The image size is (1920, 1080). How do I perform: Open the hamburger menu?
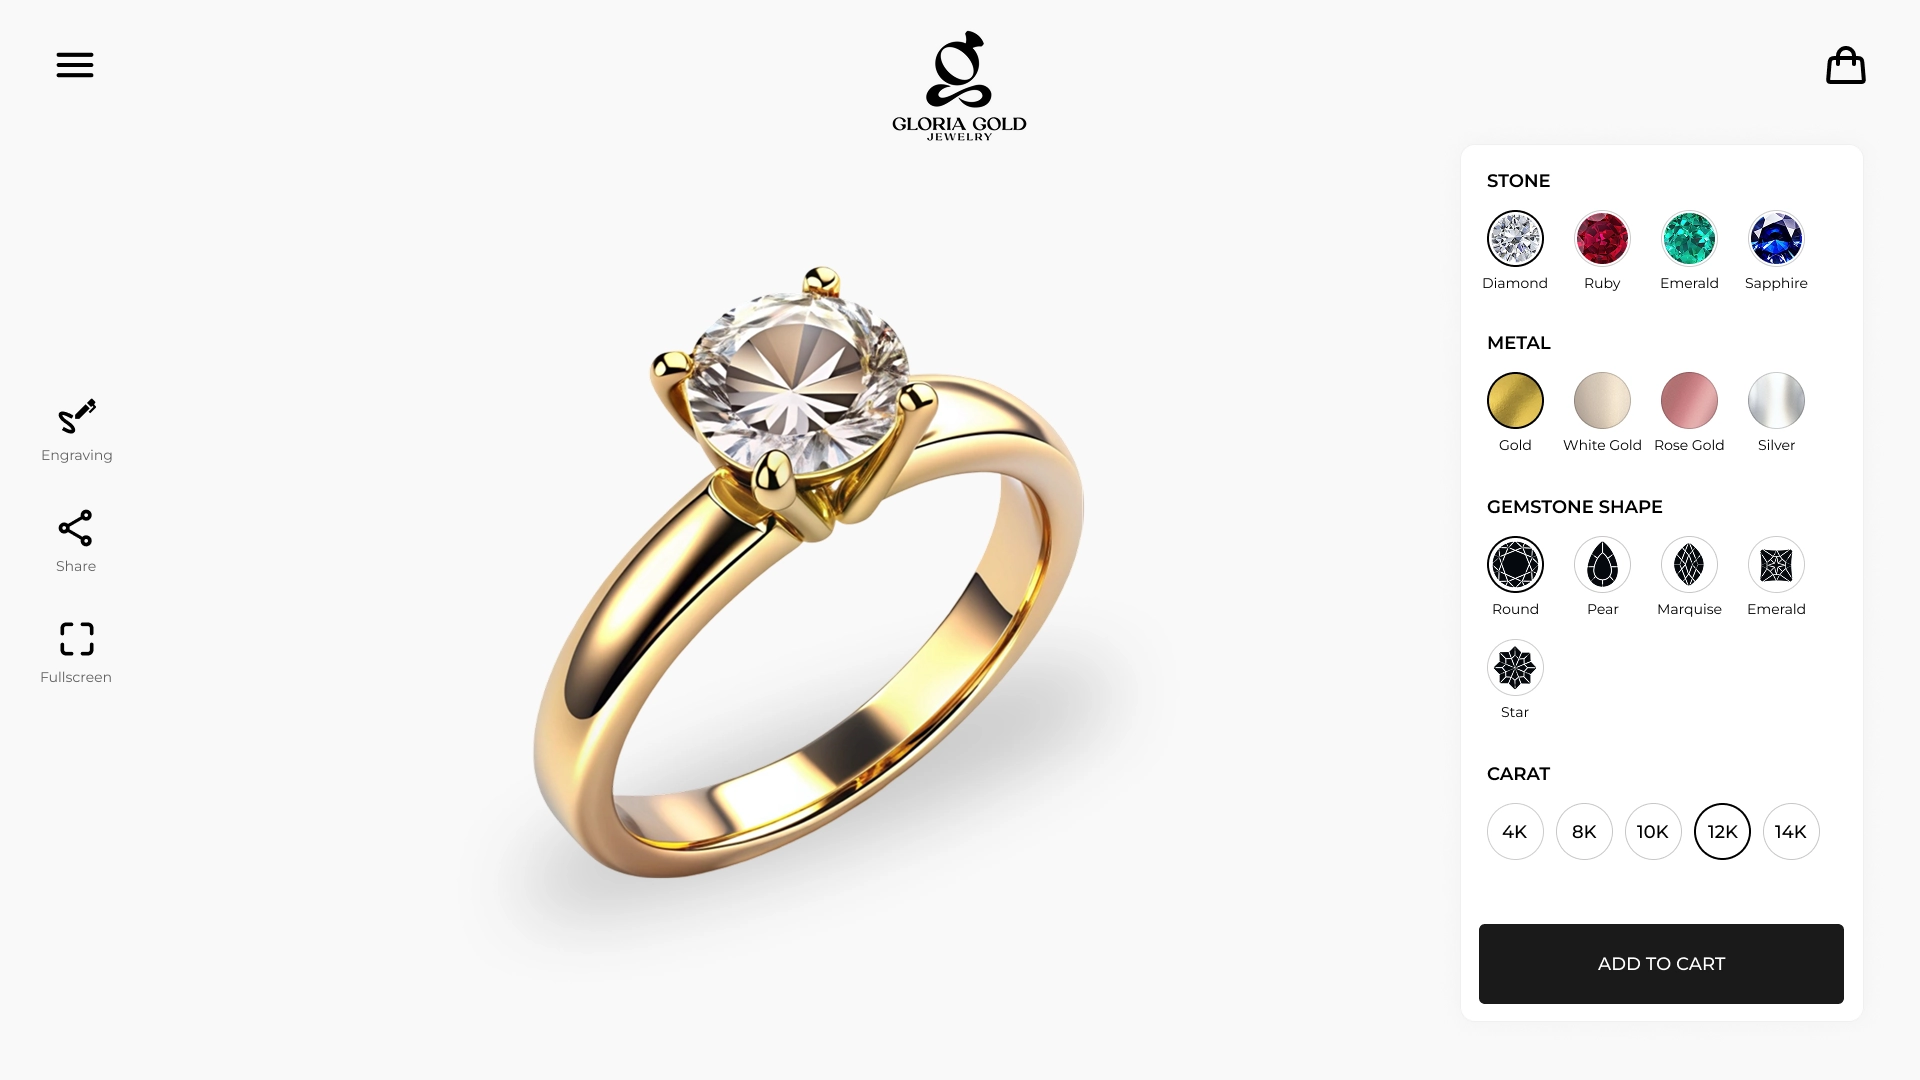tap(75, 65)
